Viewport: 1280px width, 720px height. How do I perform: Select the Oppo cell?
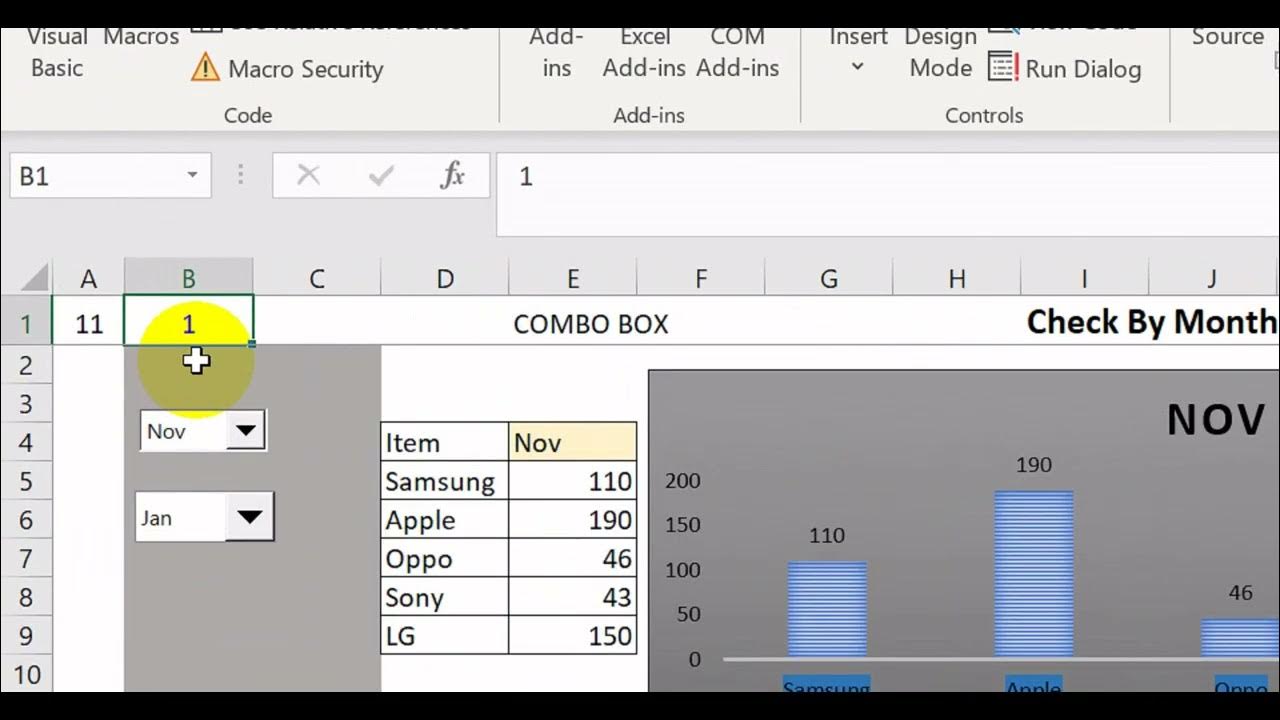tap(445, 558)
